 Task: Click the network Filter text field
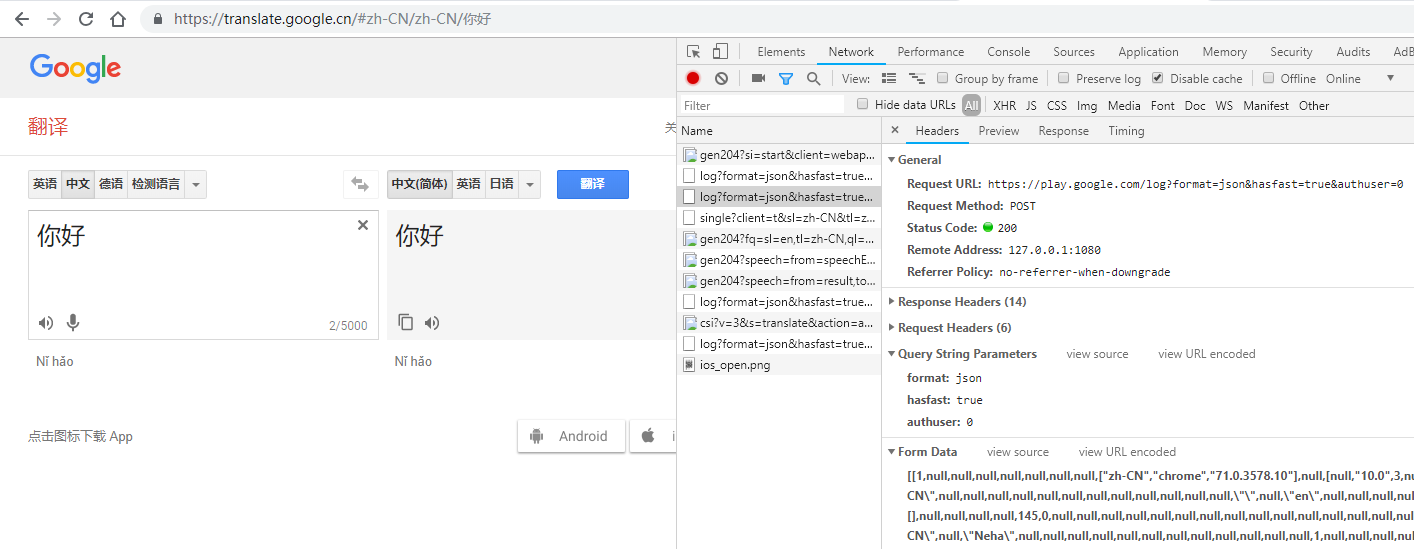click(762, 105)
